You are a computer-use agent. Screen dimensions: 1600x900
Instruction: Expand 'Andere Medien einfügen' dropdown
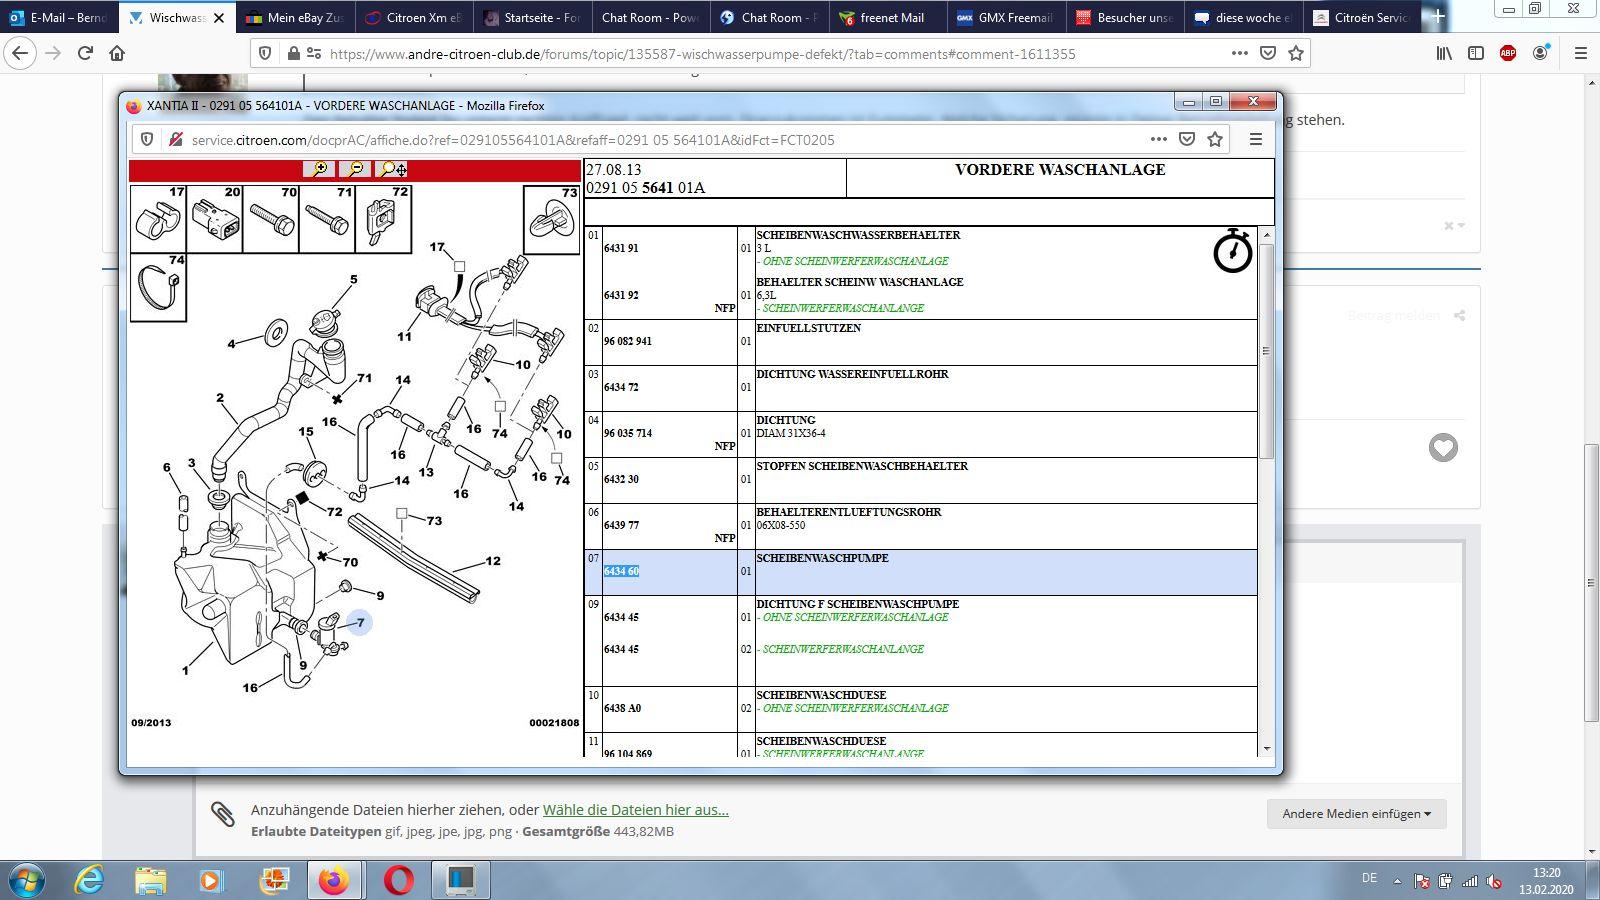tap(1356, 813)
